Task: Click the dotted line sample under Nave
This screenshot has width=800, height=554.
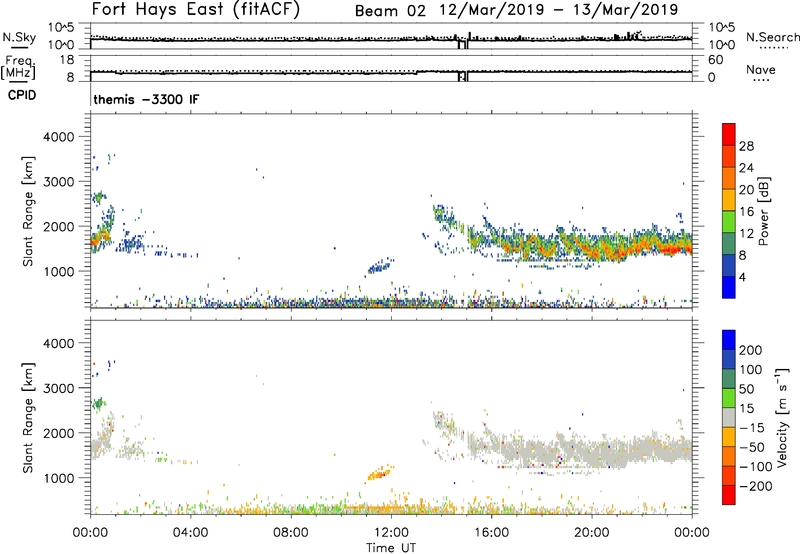Action: 761,80
